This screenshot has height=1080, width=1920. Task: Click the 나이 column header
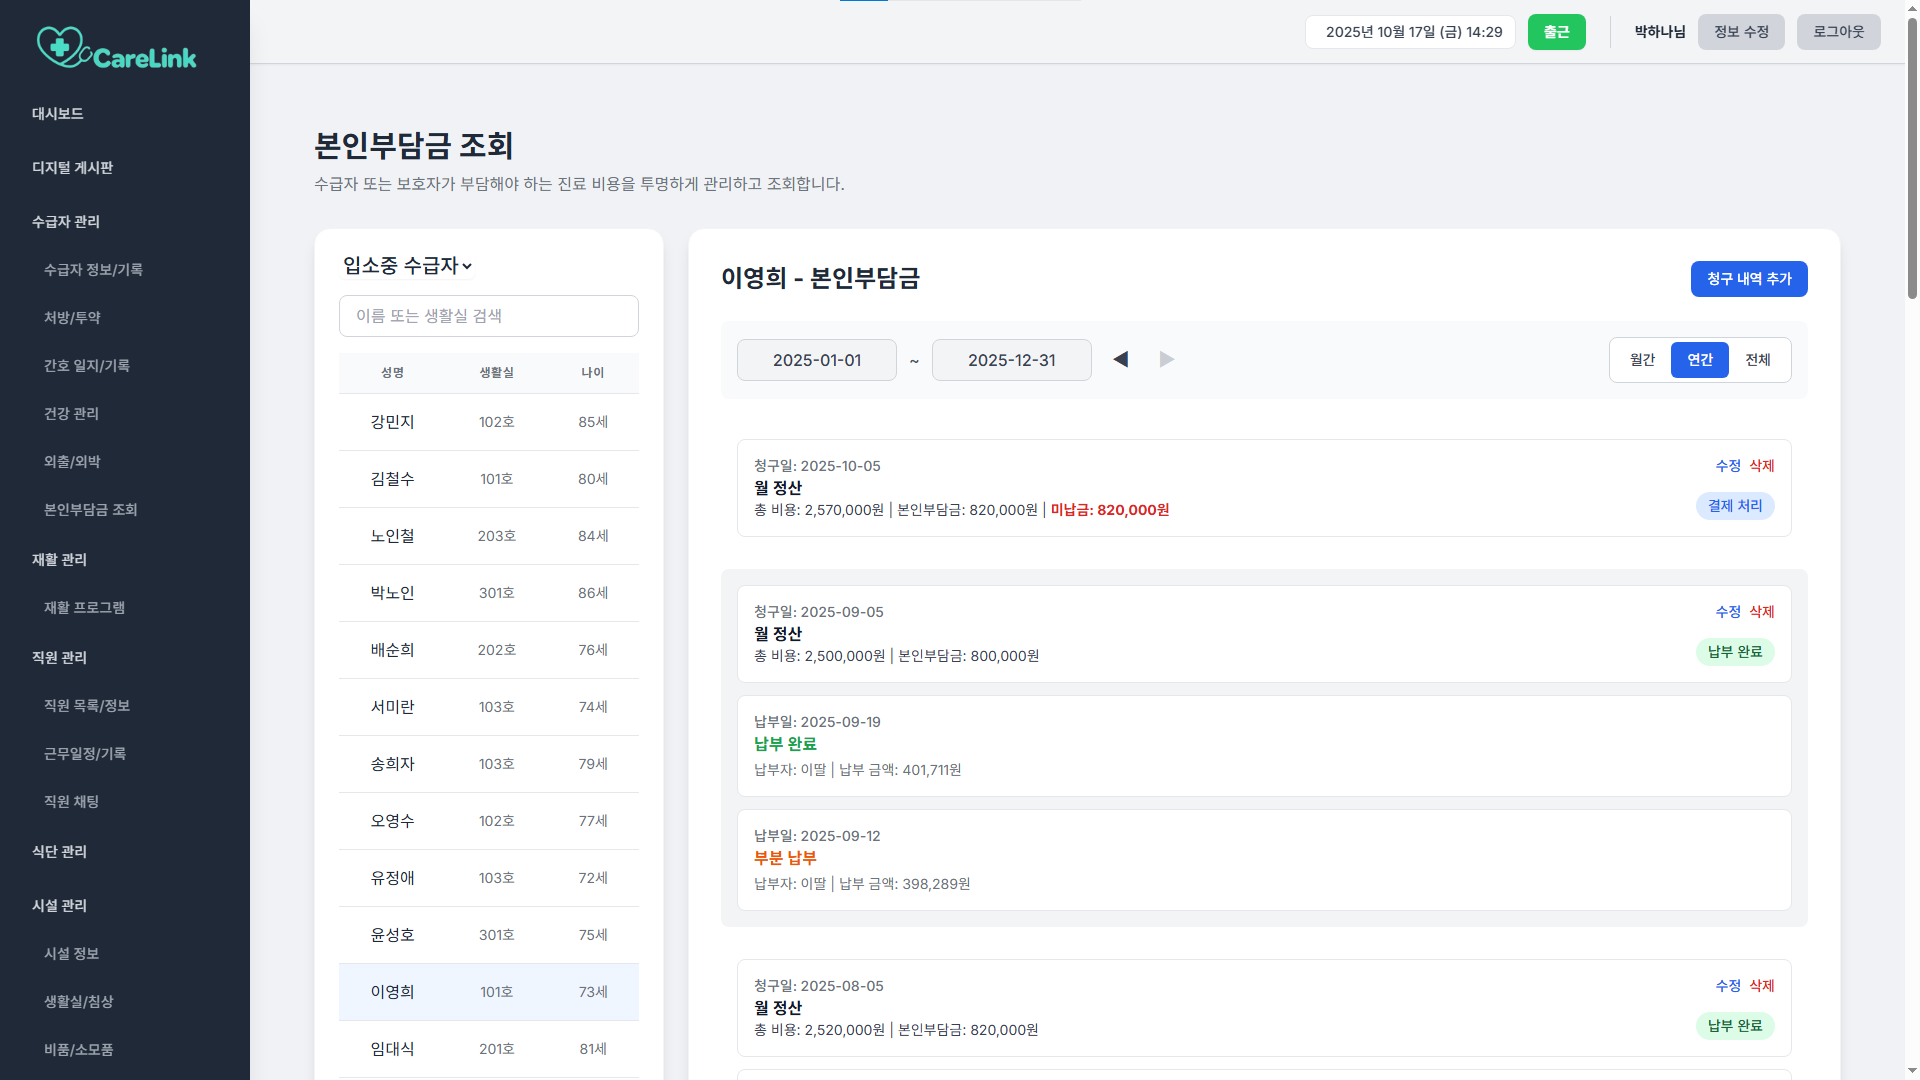point(593,373)
